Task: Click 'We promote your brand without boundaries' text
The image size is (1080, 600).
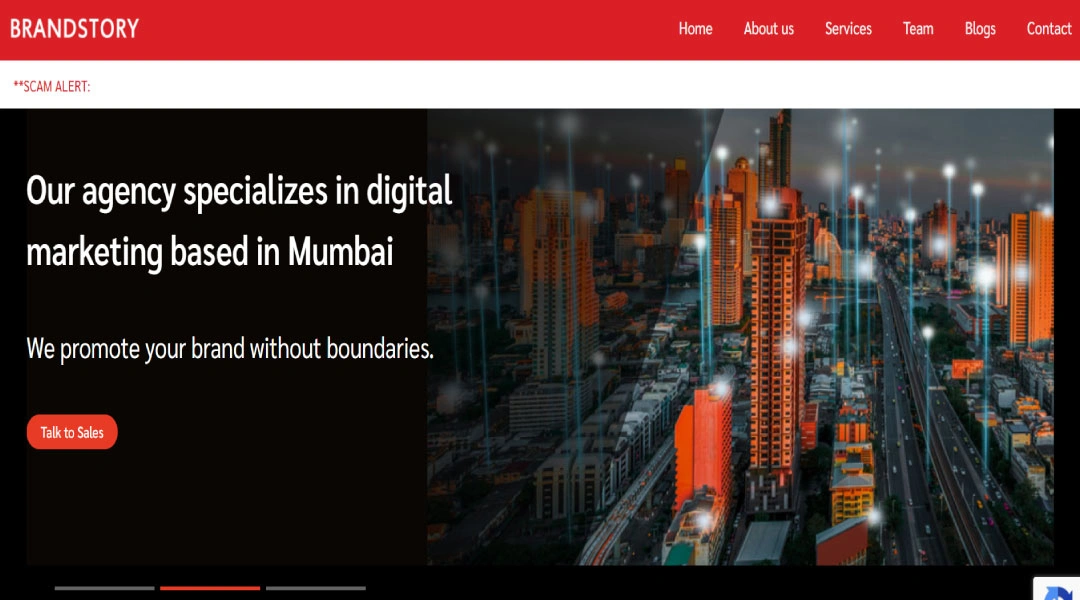Action: [x=230, y=349]
